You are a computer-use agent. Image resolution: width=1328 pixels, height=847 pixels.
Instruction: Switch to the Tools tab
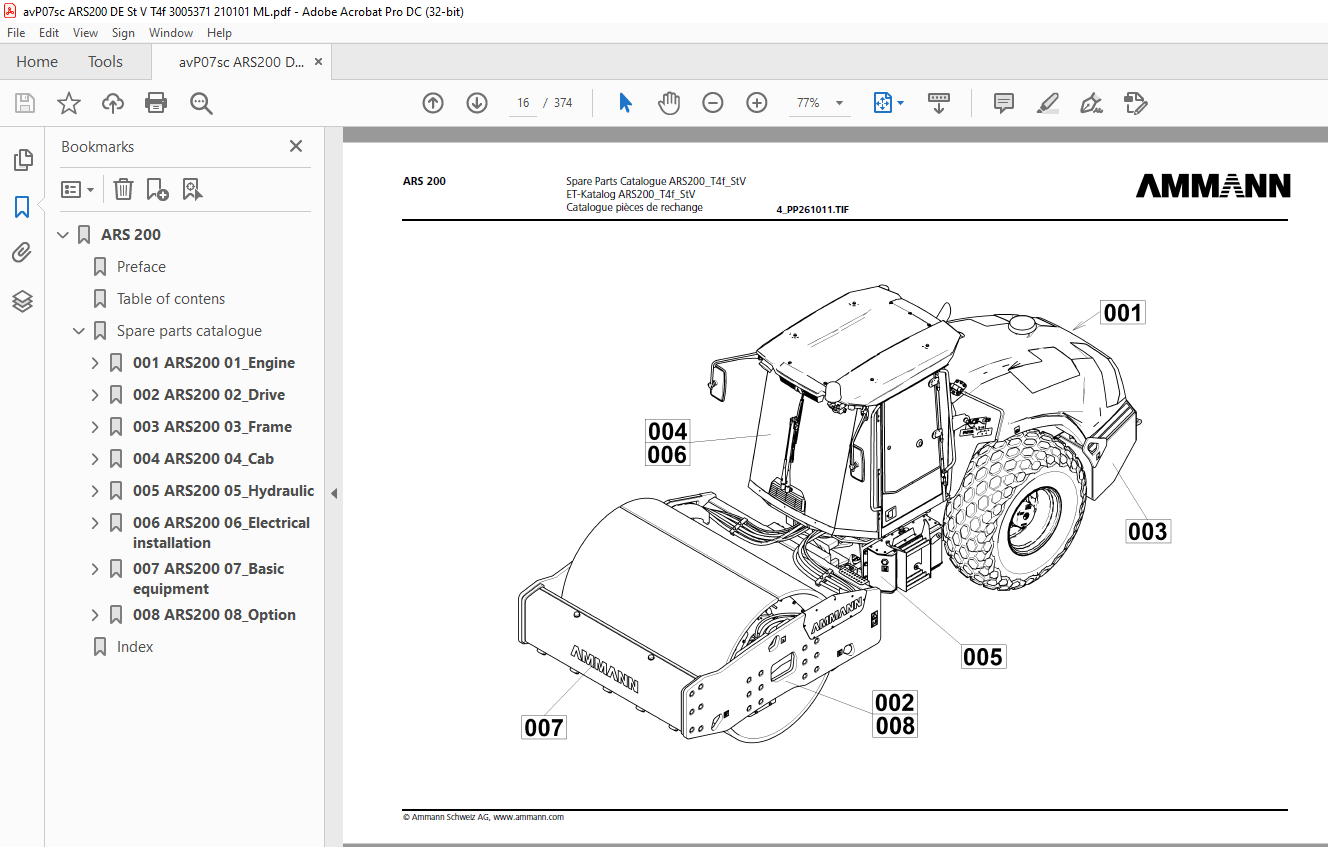tap(105, 62)
